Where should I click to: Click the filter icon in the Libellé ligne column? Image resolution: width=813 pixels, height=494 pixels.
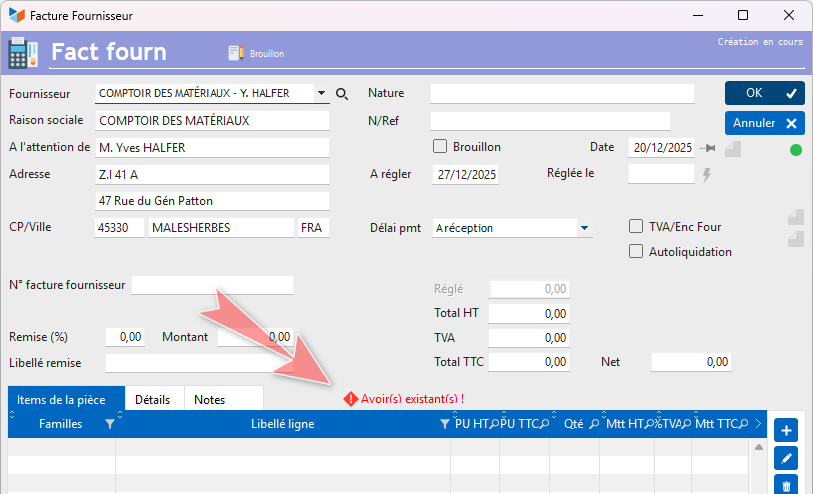444,424
